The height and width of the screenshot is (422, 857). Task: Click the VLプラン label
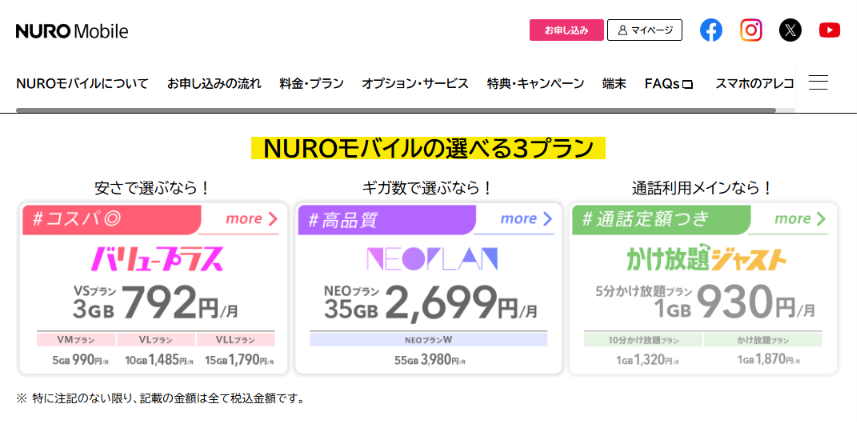156,339
